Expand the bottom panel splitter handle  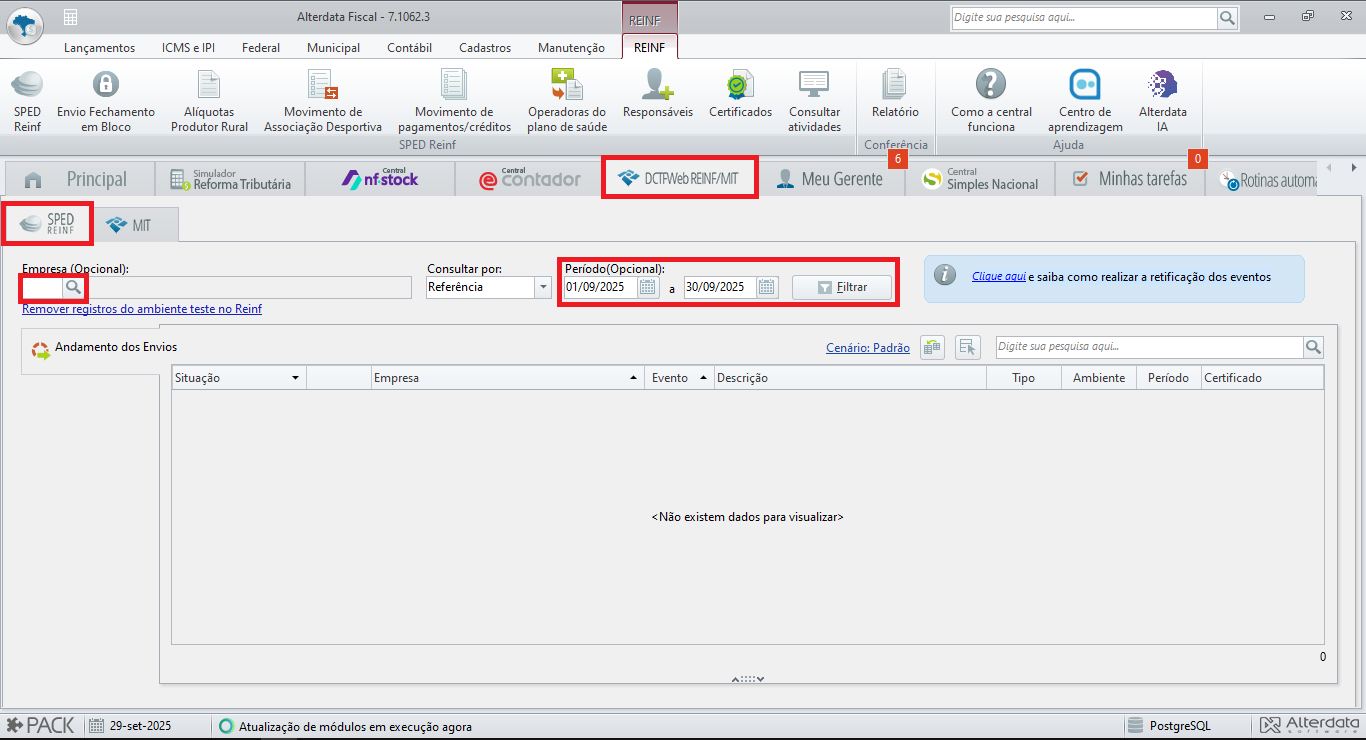click(x=748, y=679)
